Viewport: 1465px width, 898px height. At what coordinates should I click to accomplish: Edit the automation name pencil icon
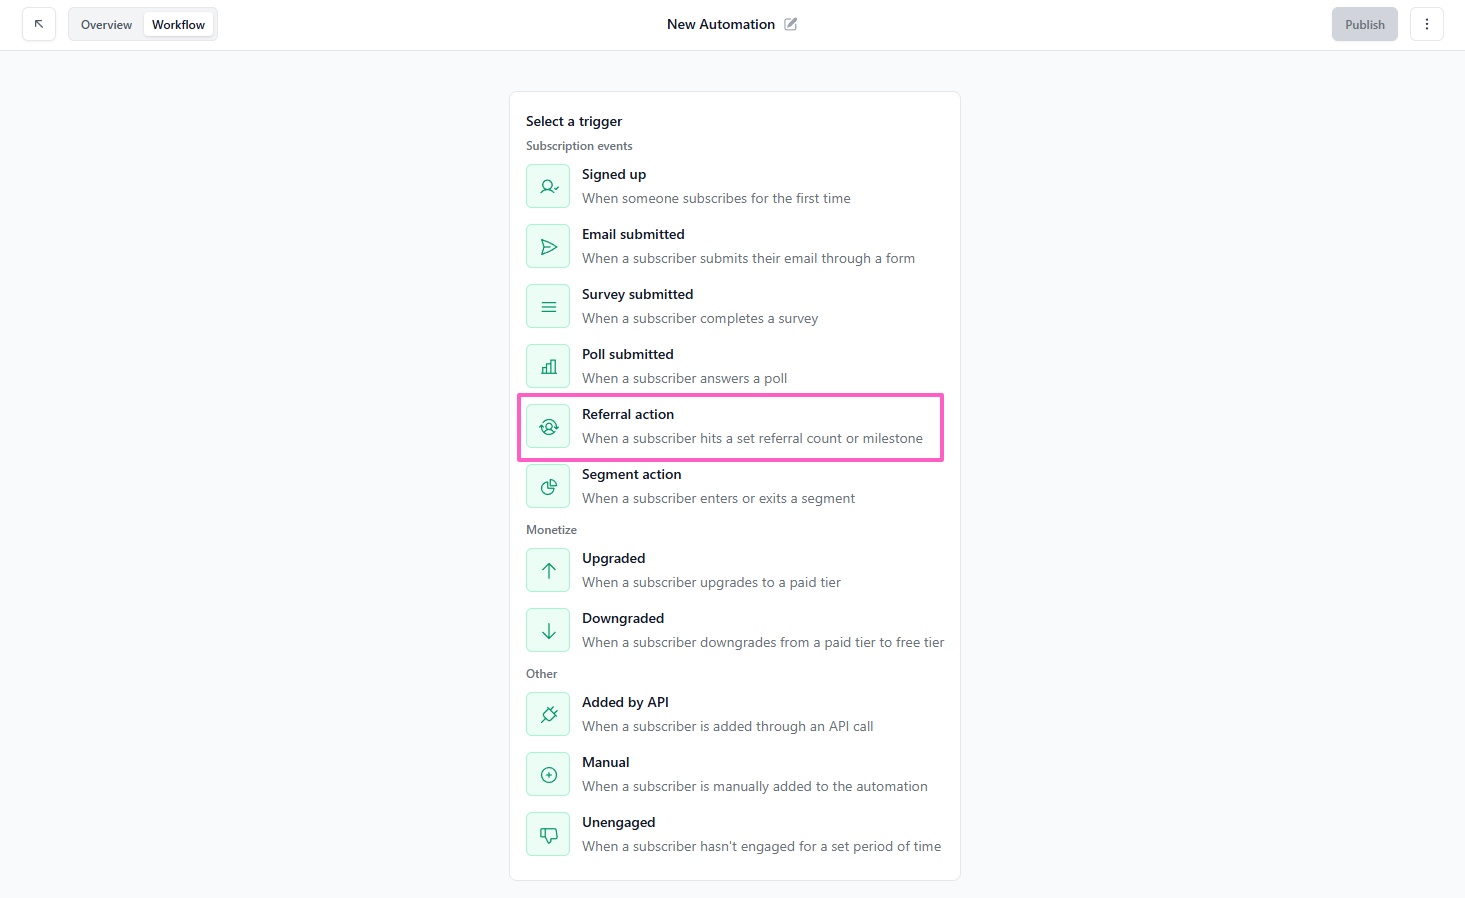[x=791, y=24]
